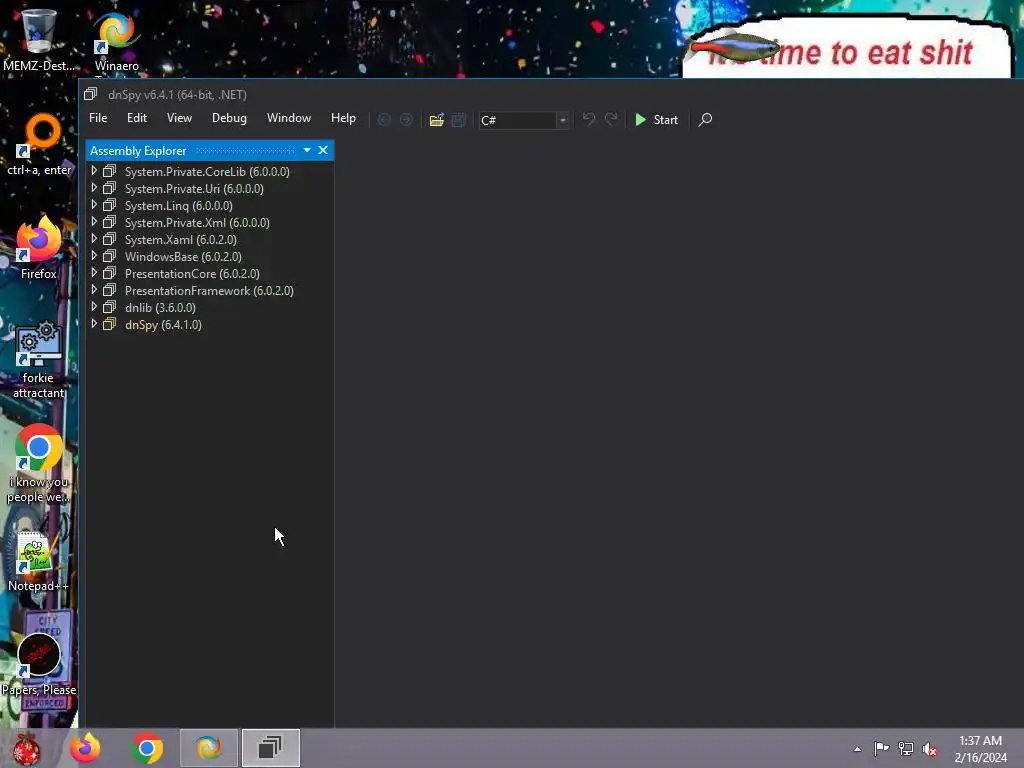This screenshot has width=1024, height=768.
Task: Open Firefox from the taskbar
Action: point(85,748)
